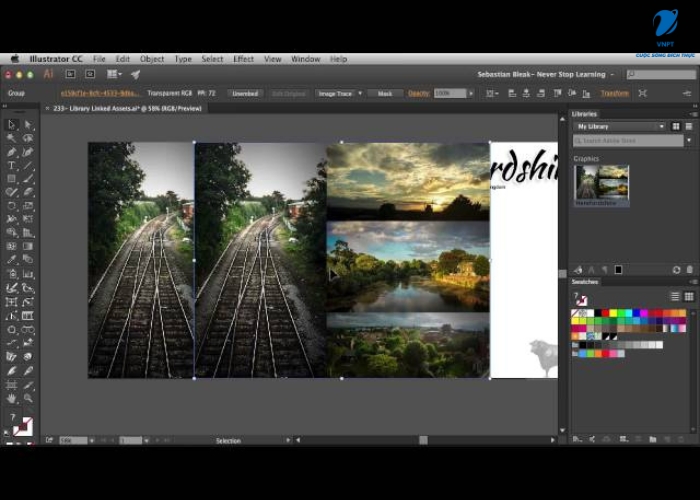This screenshot has height=500, width=700.
Task: Click the GPU rocket icon in app bar
Action: click(x=135, y=74)
